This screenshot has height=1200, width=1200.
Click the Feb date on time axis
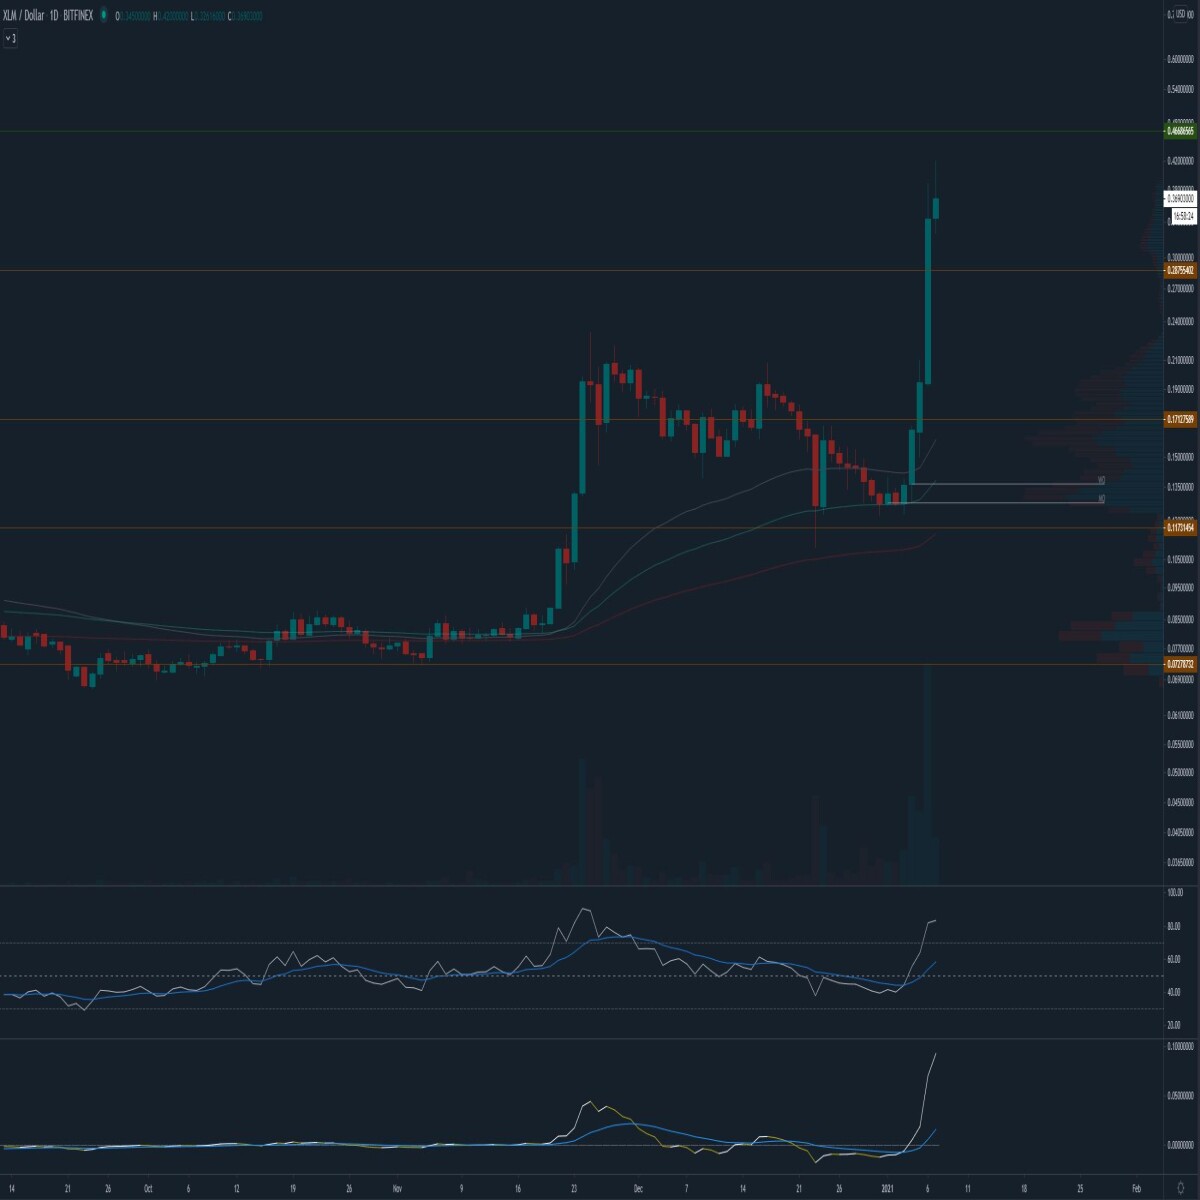point(1136,1189)
